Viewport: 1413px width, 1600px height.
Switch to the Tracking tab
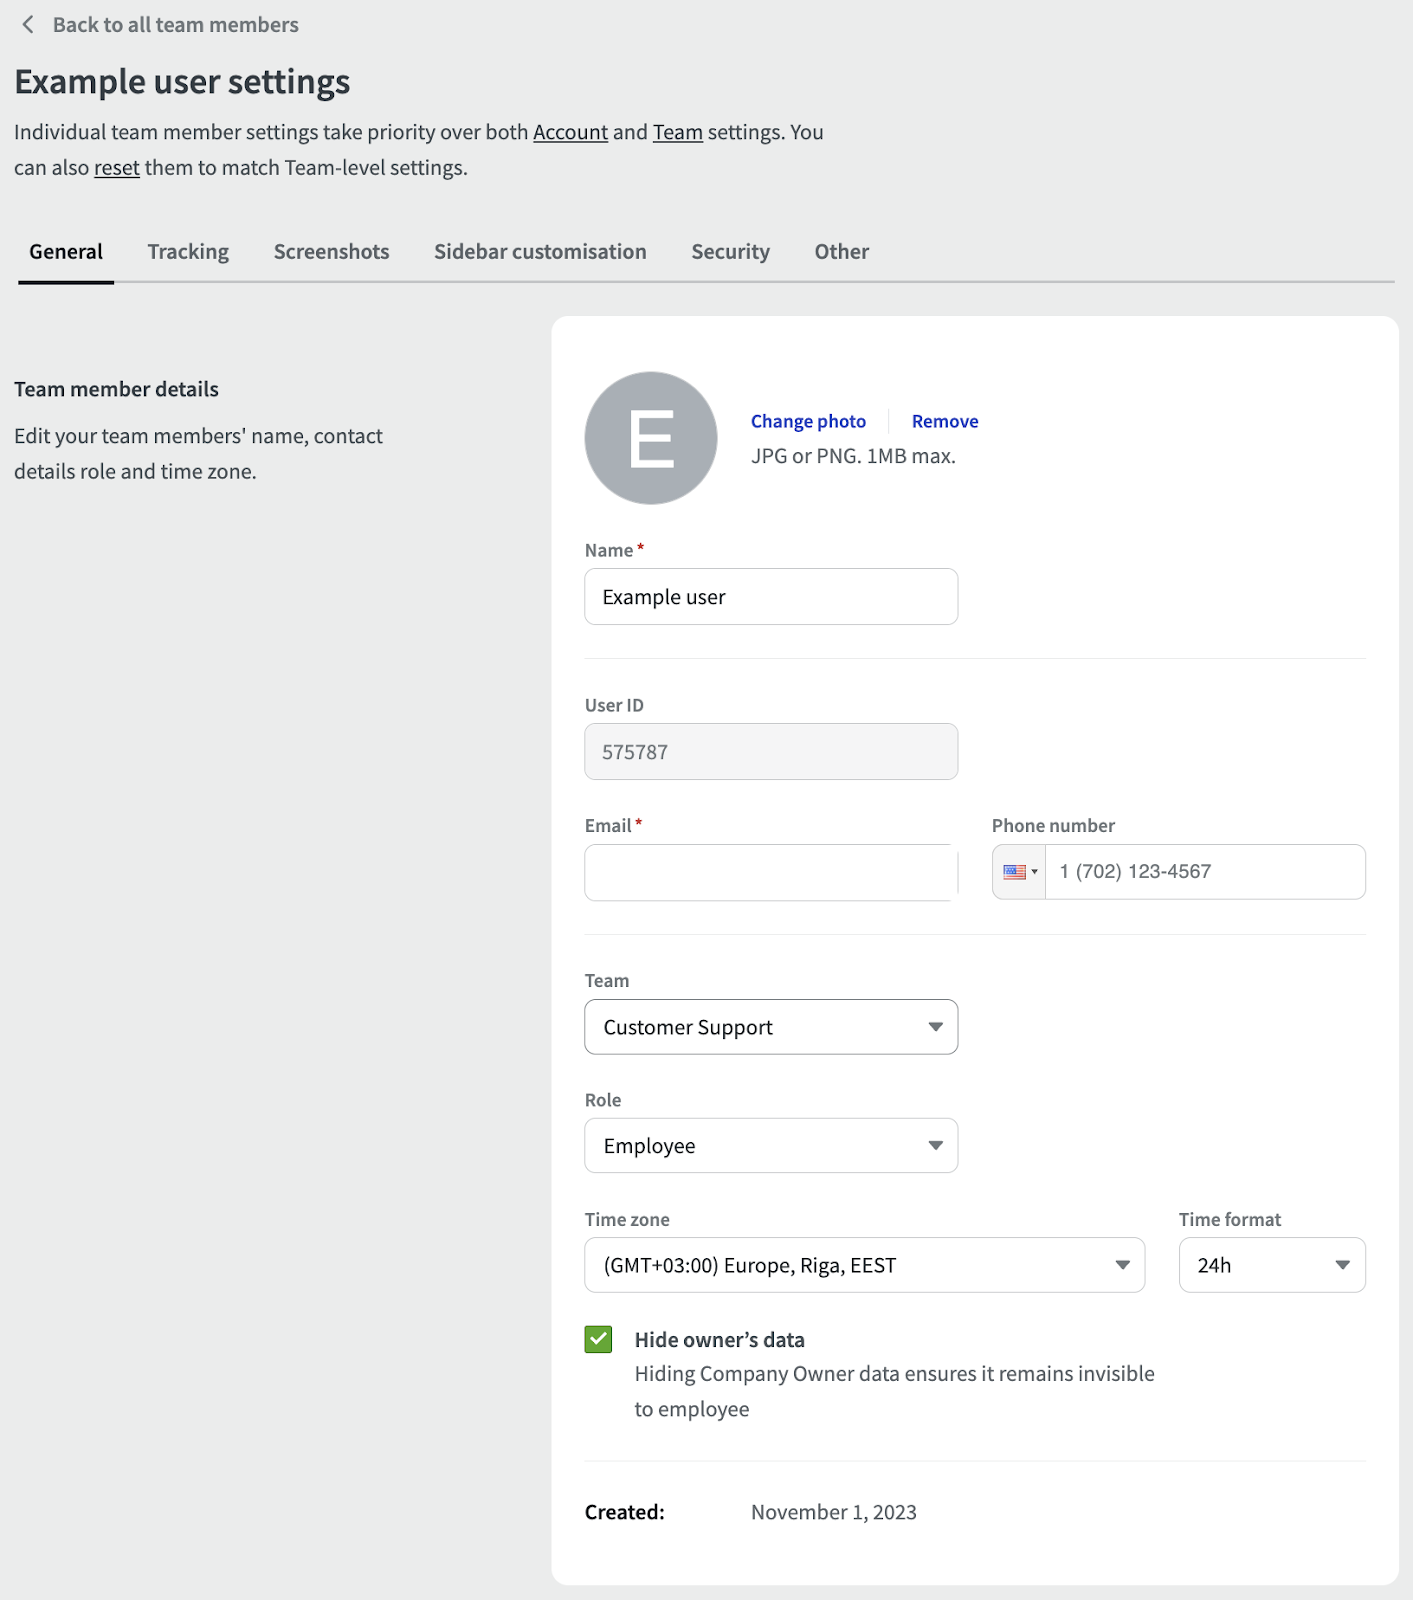pos(188,252)
